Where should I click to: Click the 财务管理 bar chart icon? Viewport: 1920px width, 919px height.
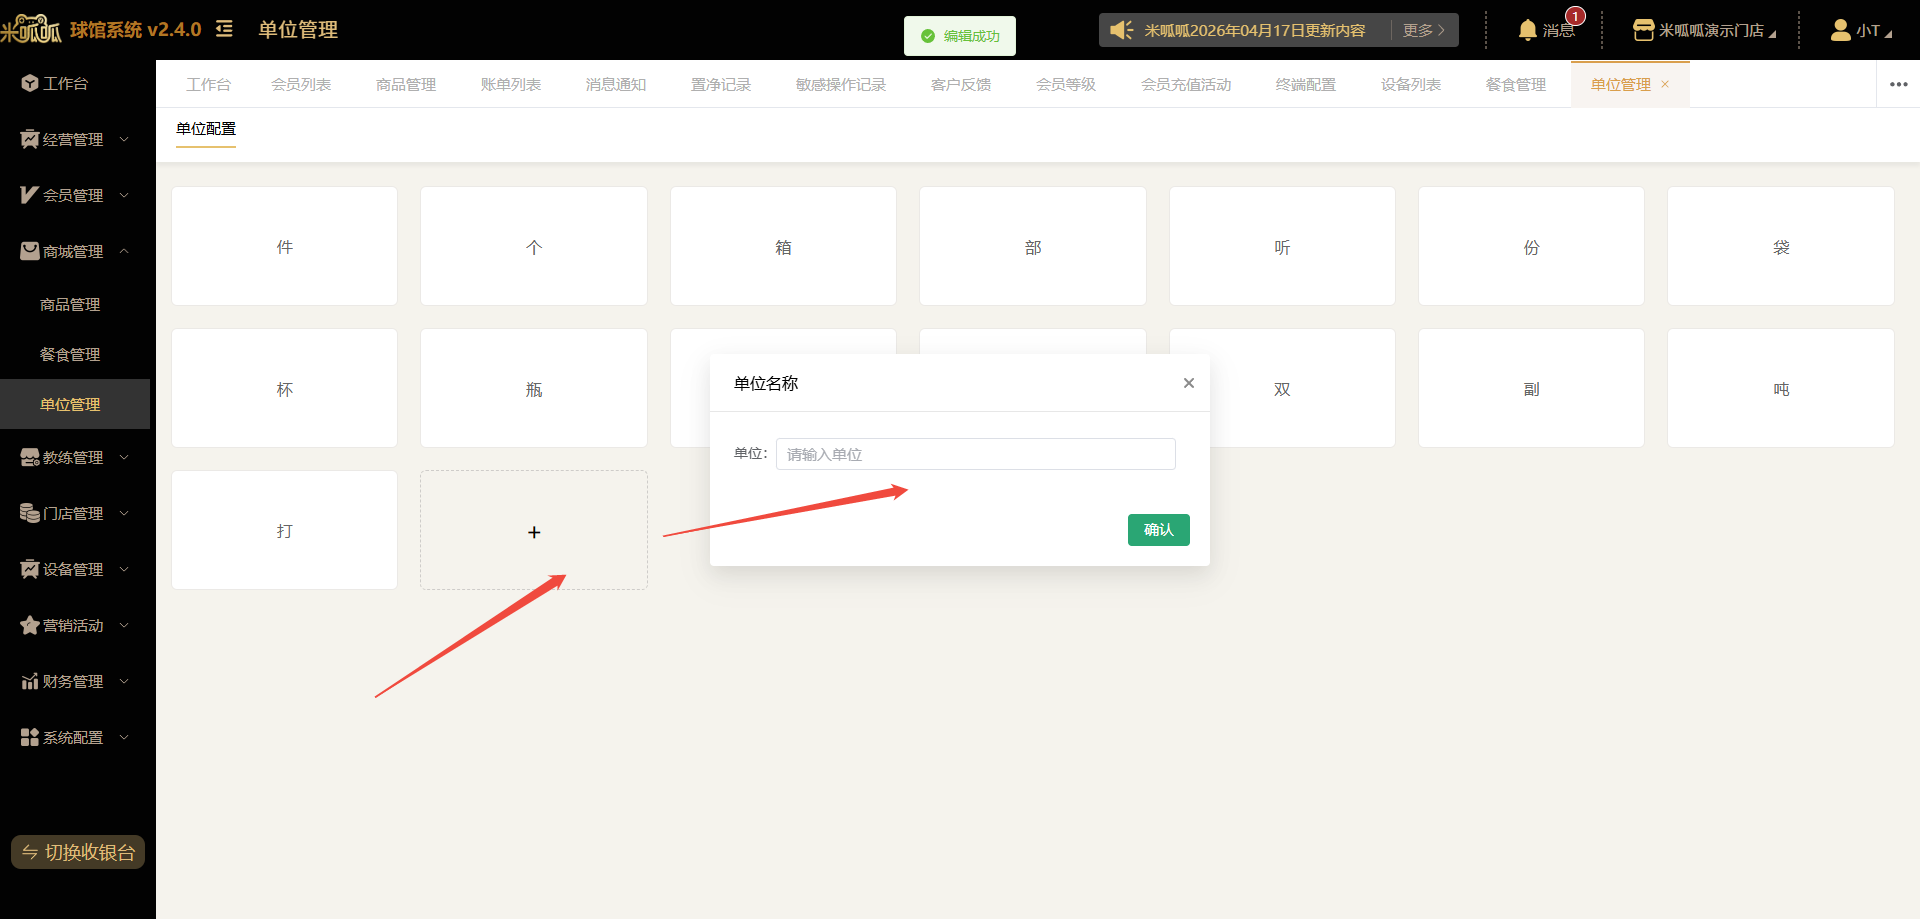29,681
